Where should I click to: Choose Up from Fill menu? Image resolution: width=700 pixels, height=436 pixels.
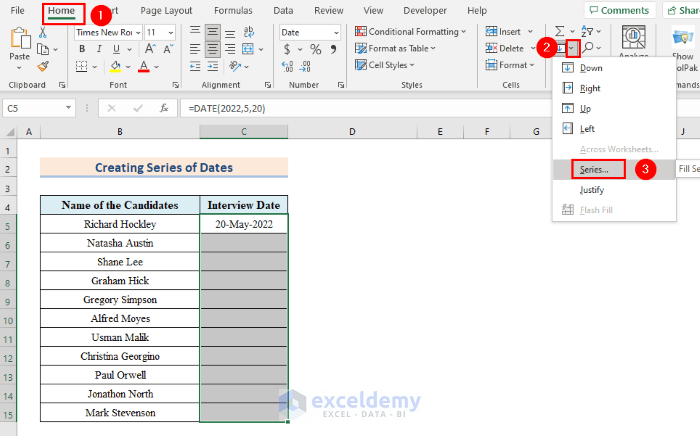[x=614, y=108]
